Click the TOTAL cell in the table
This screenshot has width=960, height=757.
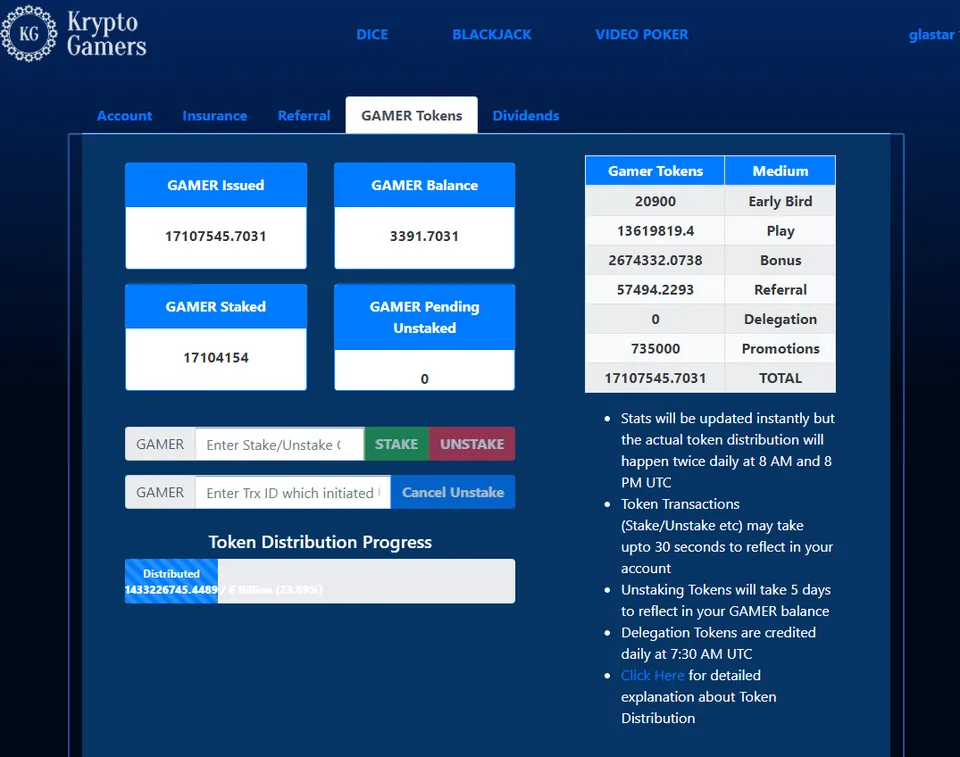(x=780, y=378)
